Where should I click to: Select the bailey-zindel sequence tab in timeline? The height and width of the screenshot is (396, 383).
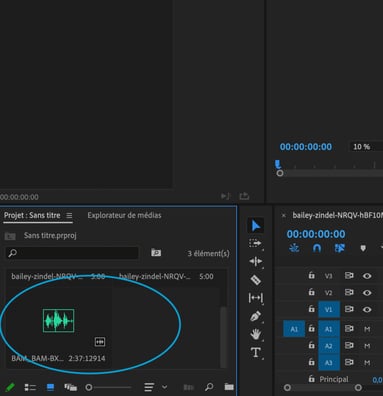pos(337,215)
